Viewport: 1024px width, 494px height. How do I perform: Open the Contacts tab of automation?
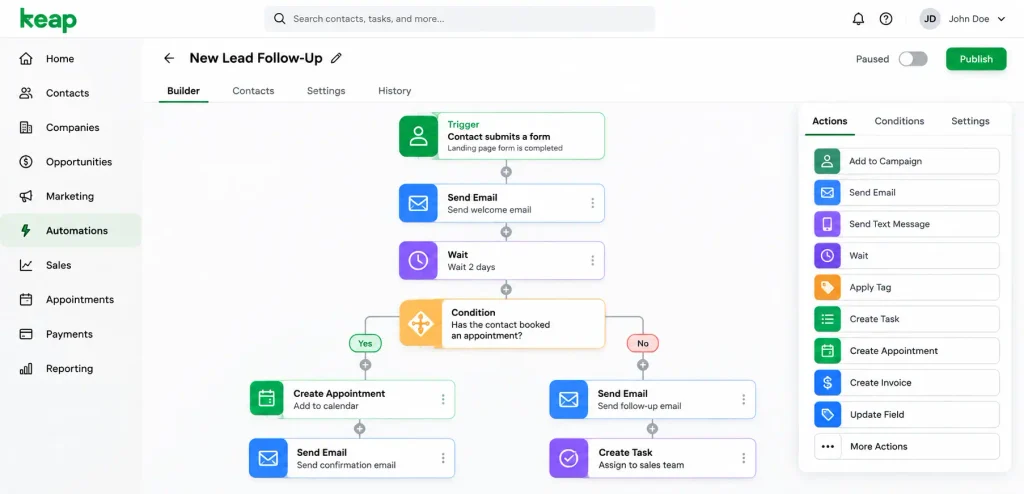point(253,91)
